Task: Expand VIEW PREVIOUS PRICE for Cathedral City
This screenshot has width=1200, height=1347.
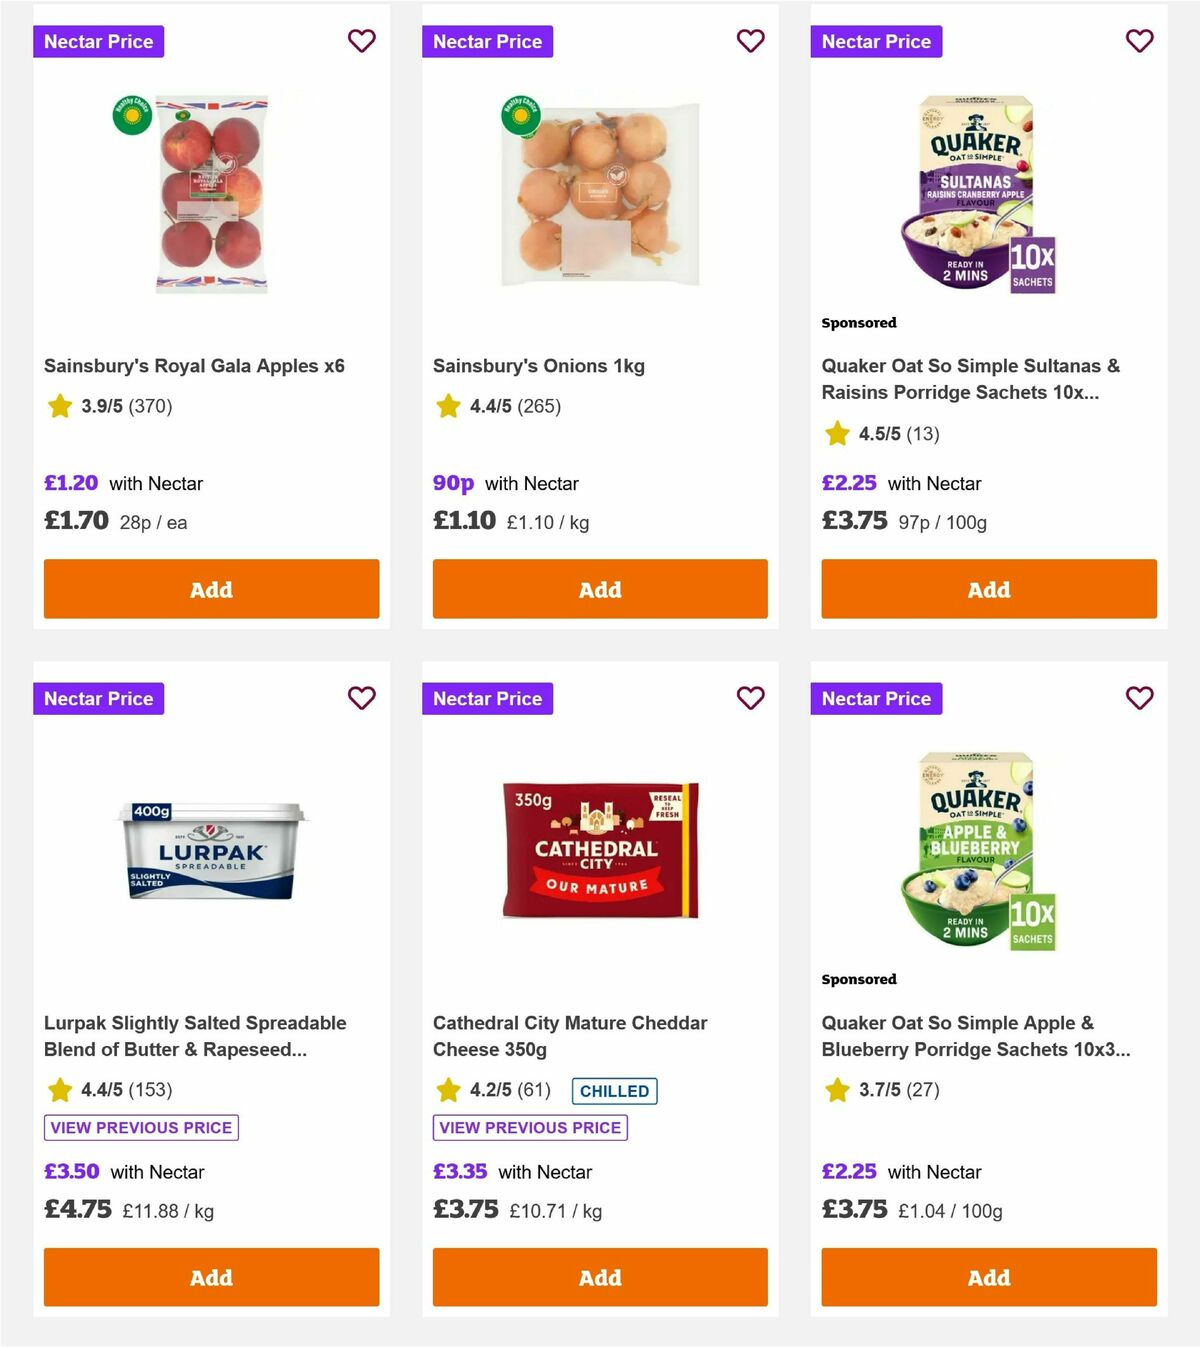Action: [529, 1127]
